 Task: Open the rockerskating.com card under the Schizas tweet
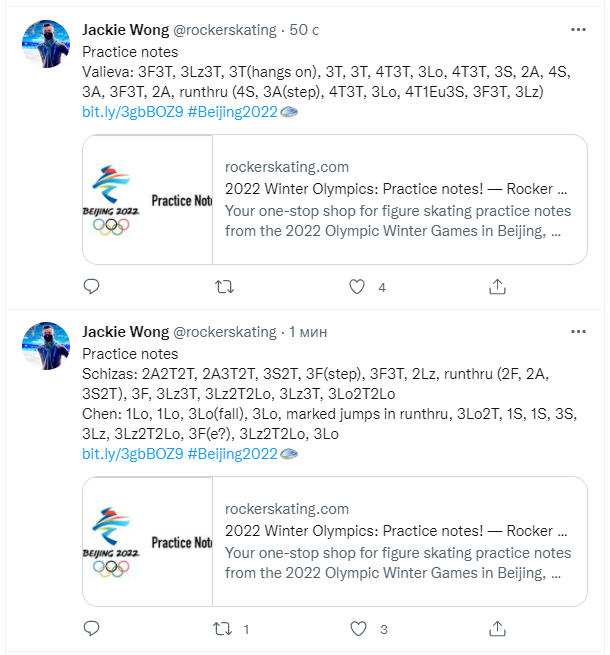tap(334, 541)
